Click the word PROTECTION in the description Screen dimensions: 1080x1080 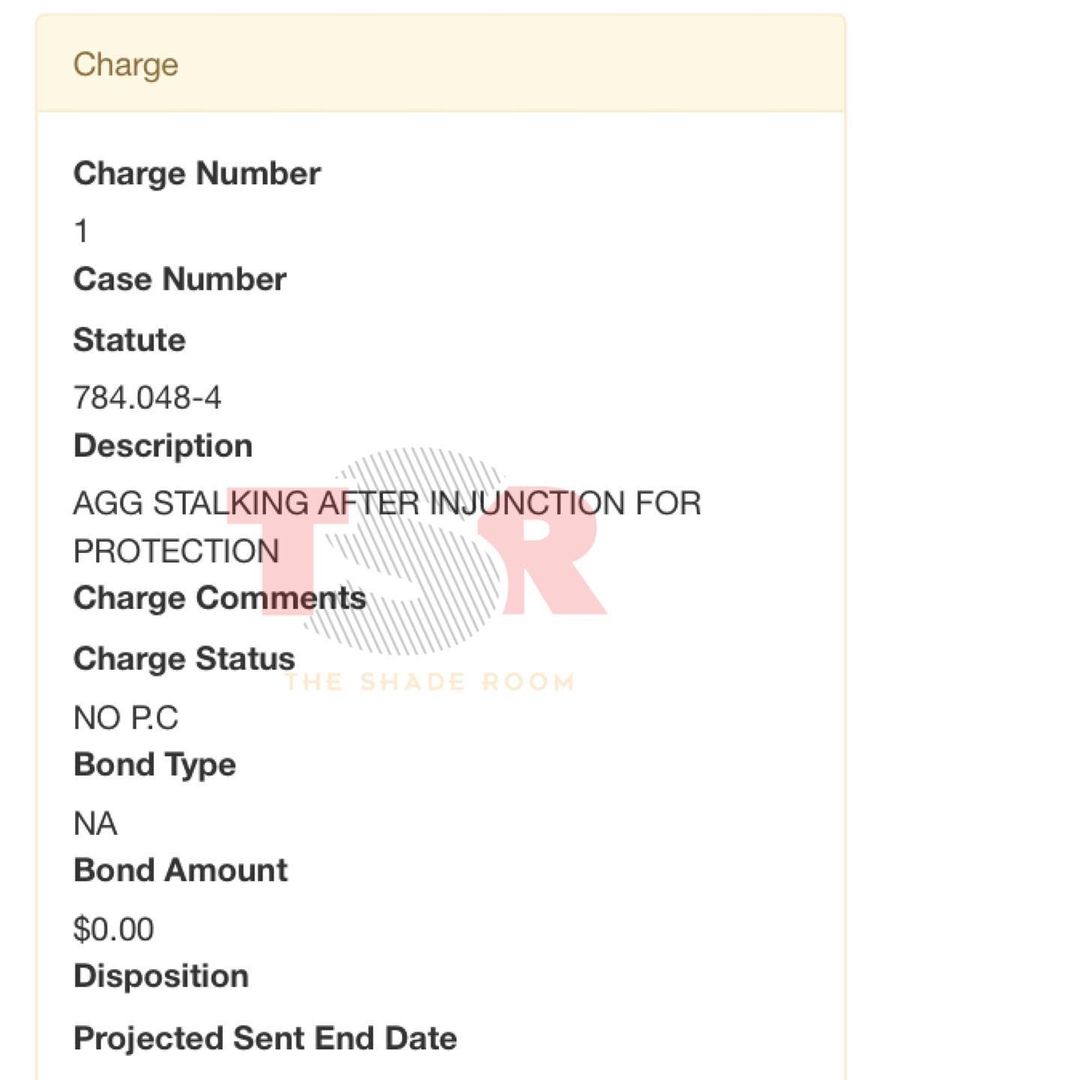point(176,551)
